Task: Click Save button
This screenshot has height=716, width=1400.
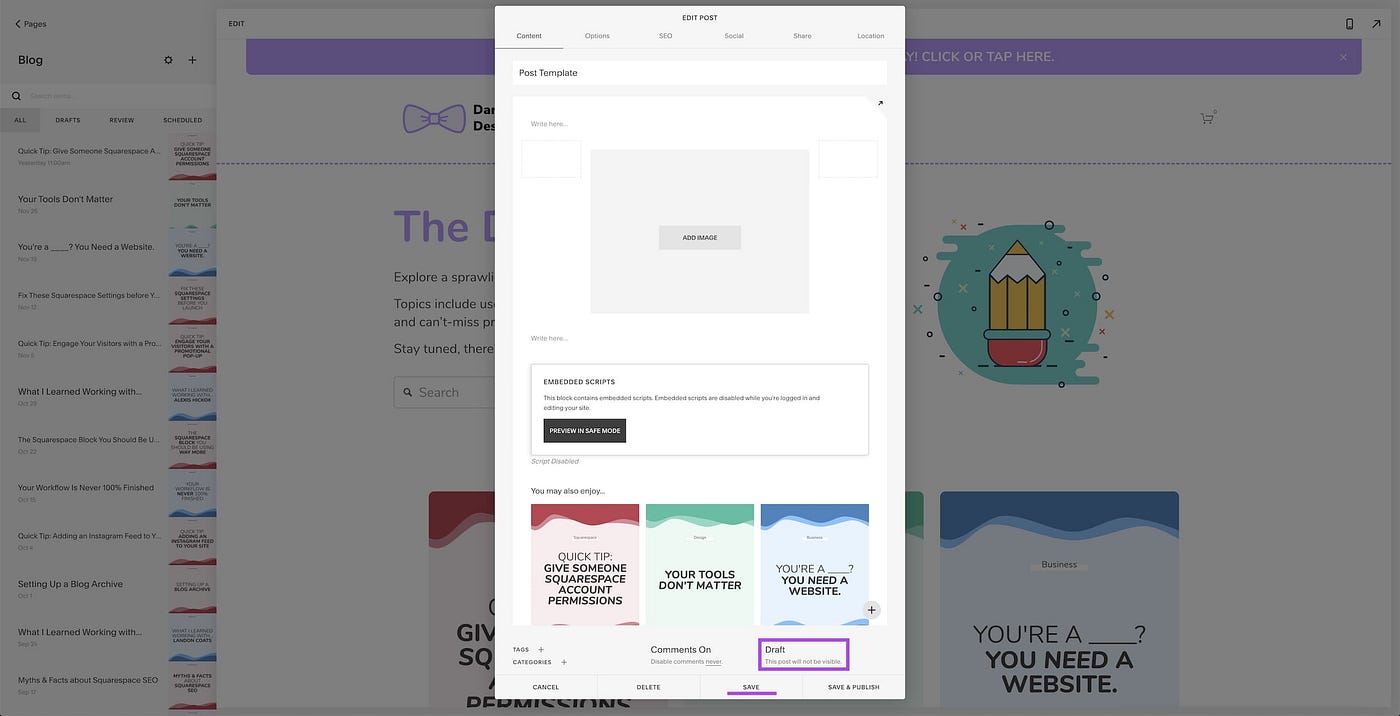Action: pyautogui.click(x=751, y=687)
